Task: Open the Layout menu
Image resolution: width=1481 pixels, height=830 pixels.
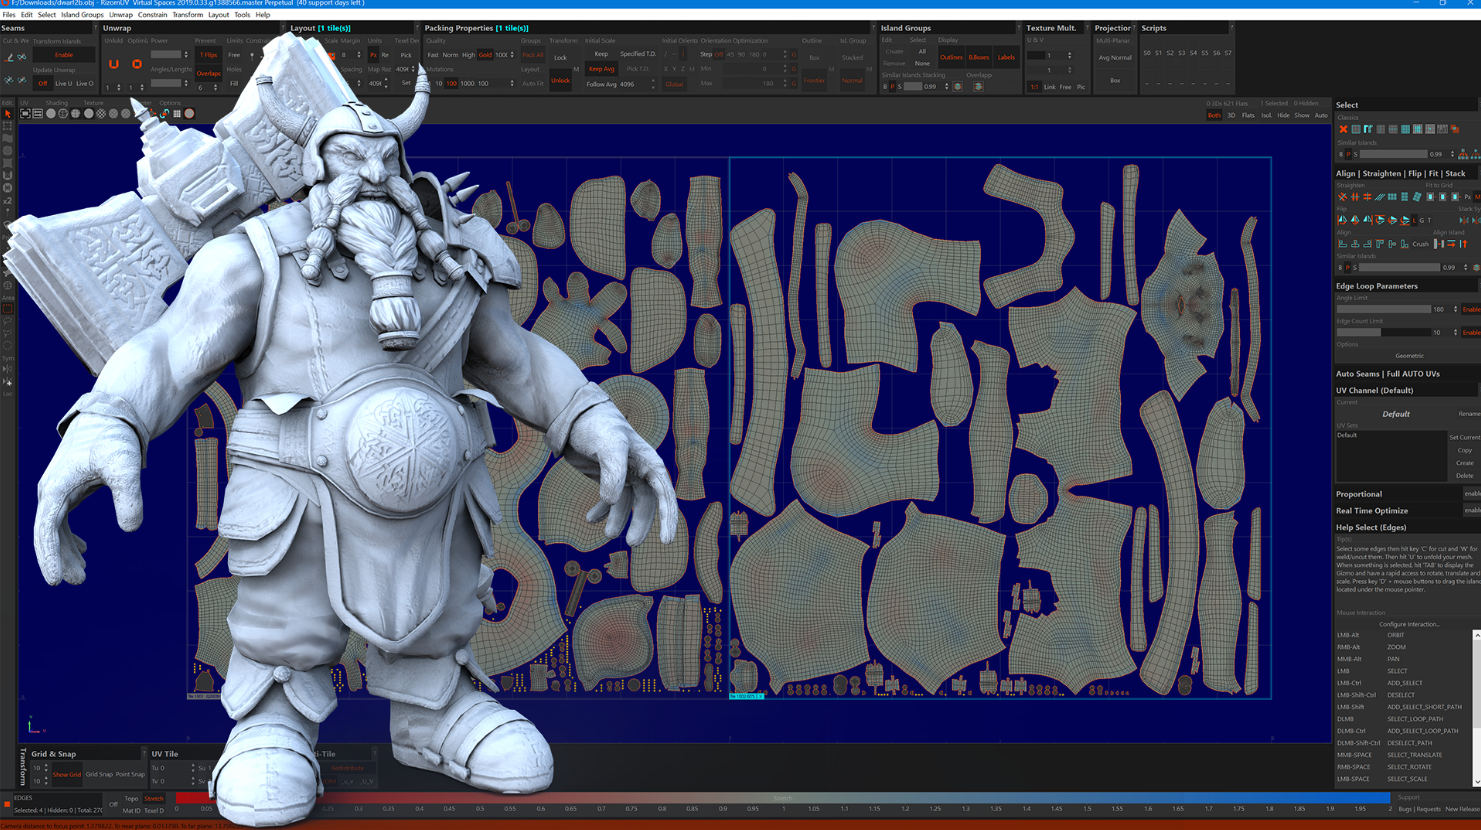Action: coord(218,15)
